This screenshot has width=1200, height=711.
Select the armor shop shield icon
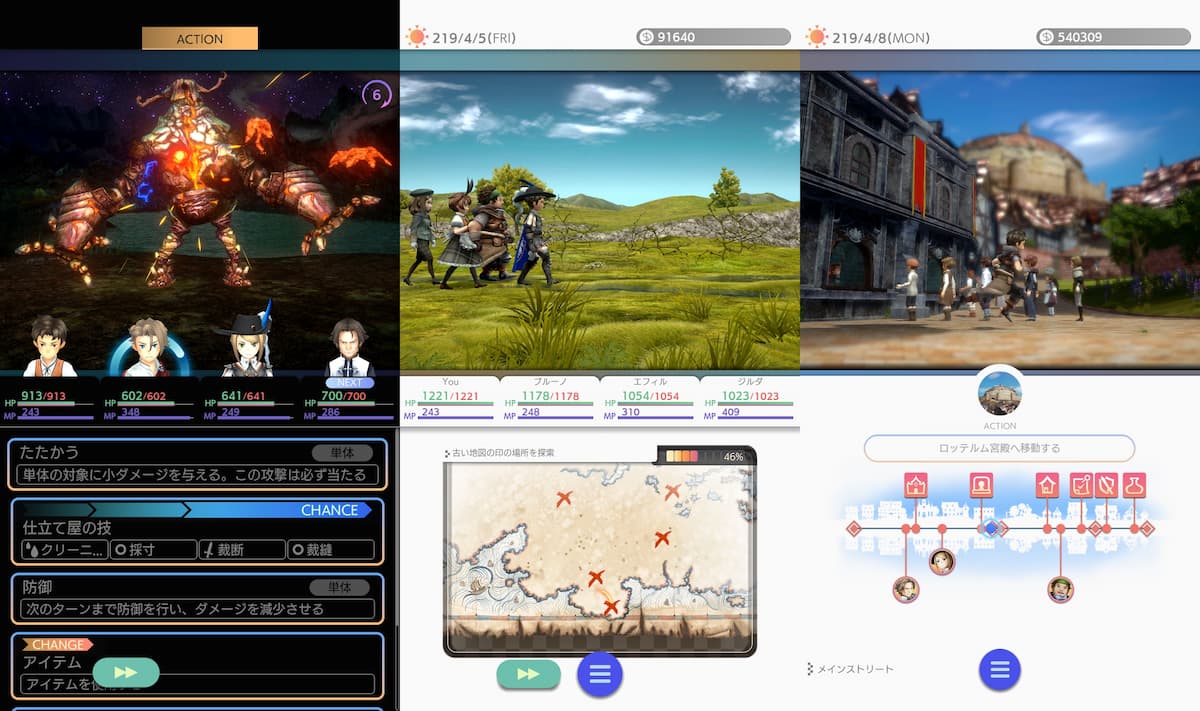1106,486
